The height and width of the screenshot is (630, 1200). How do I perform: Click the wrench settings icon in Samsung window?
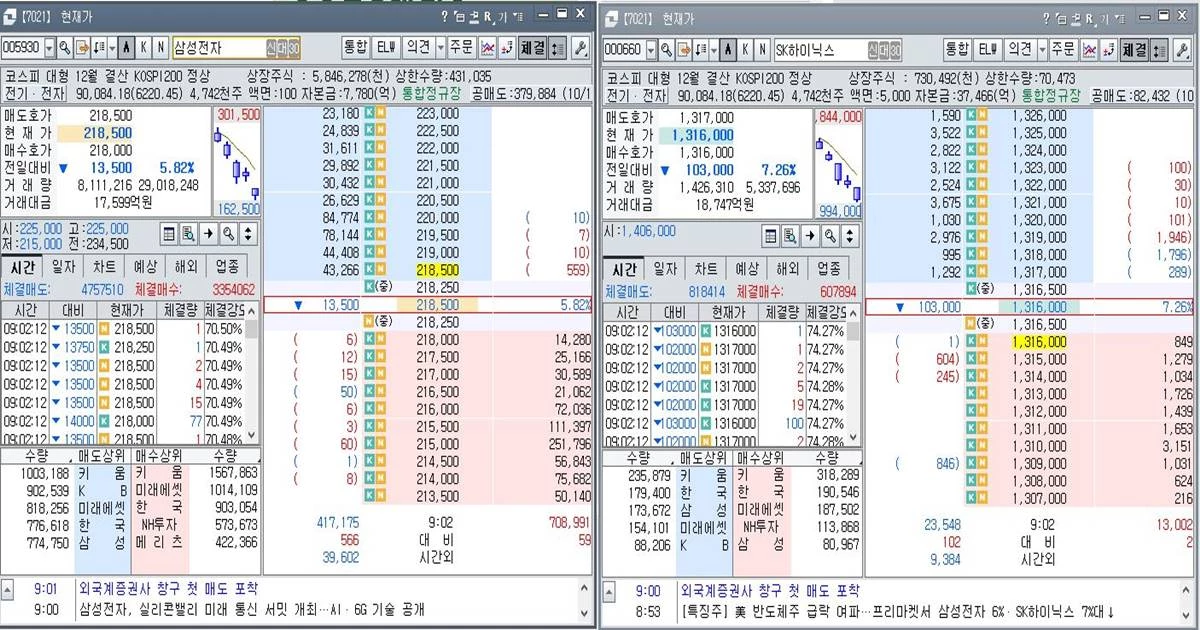[x=581, y=48]
